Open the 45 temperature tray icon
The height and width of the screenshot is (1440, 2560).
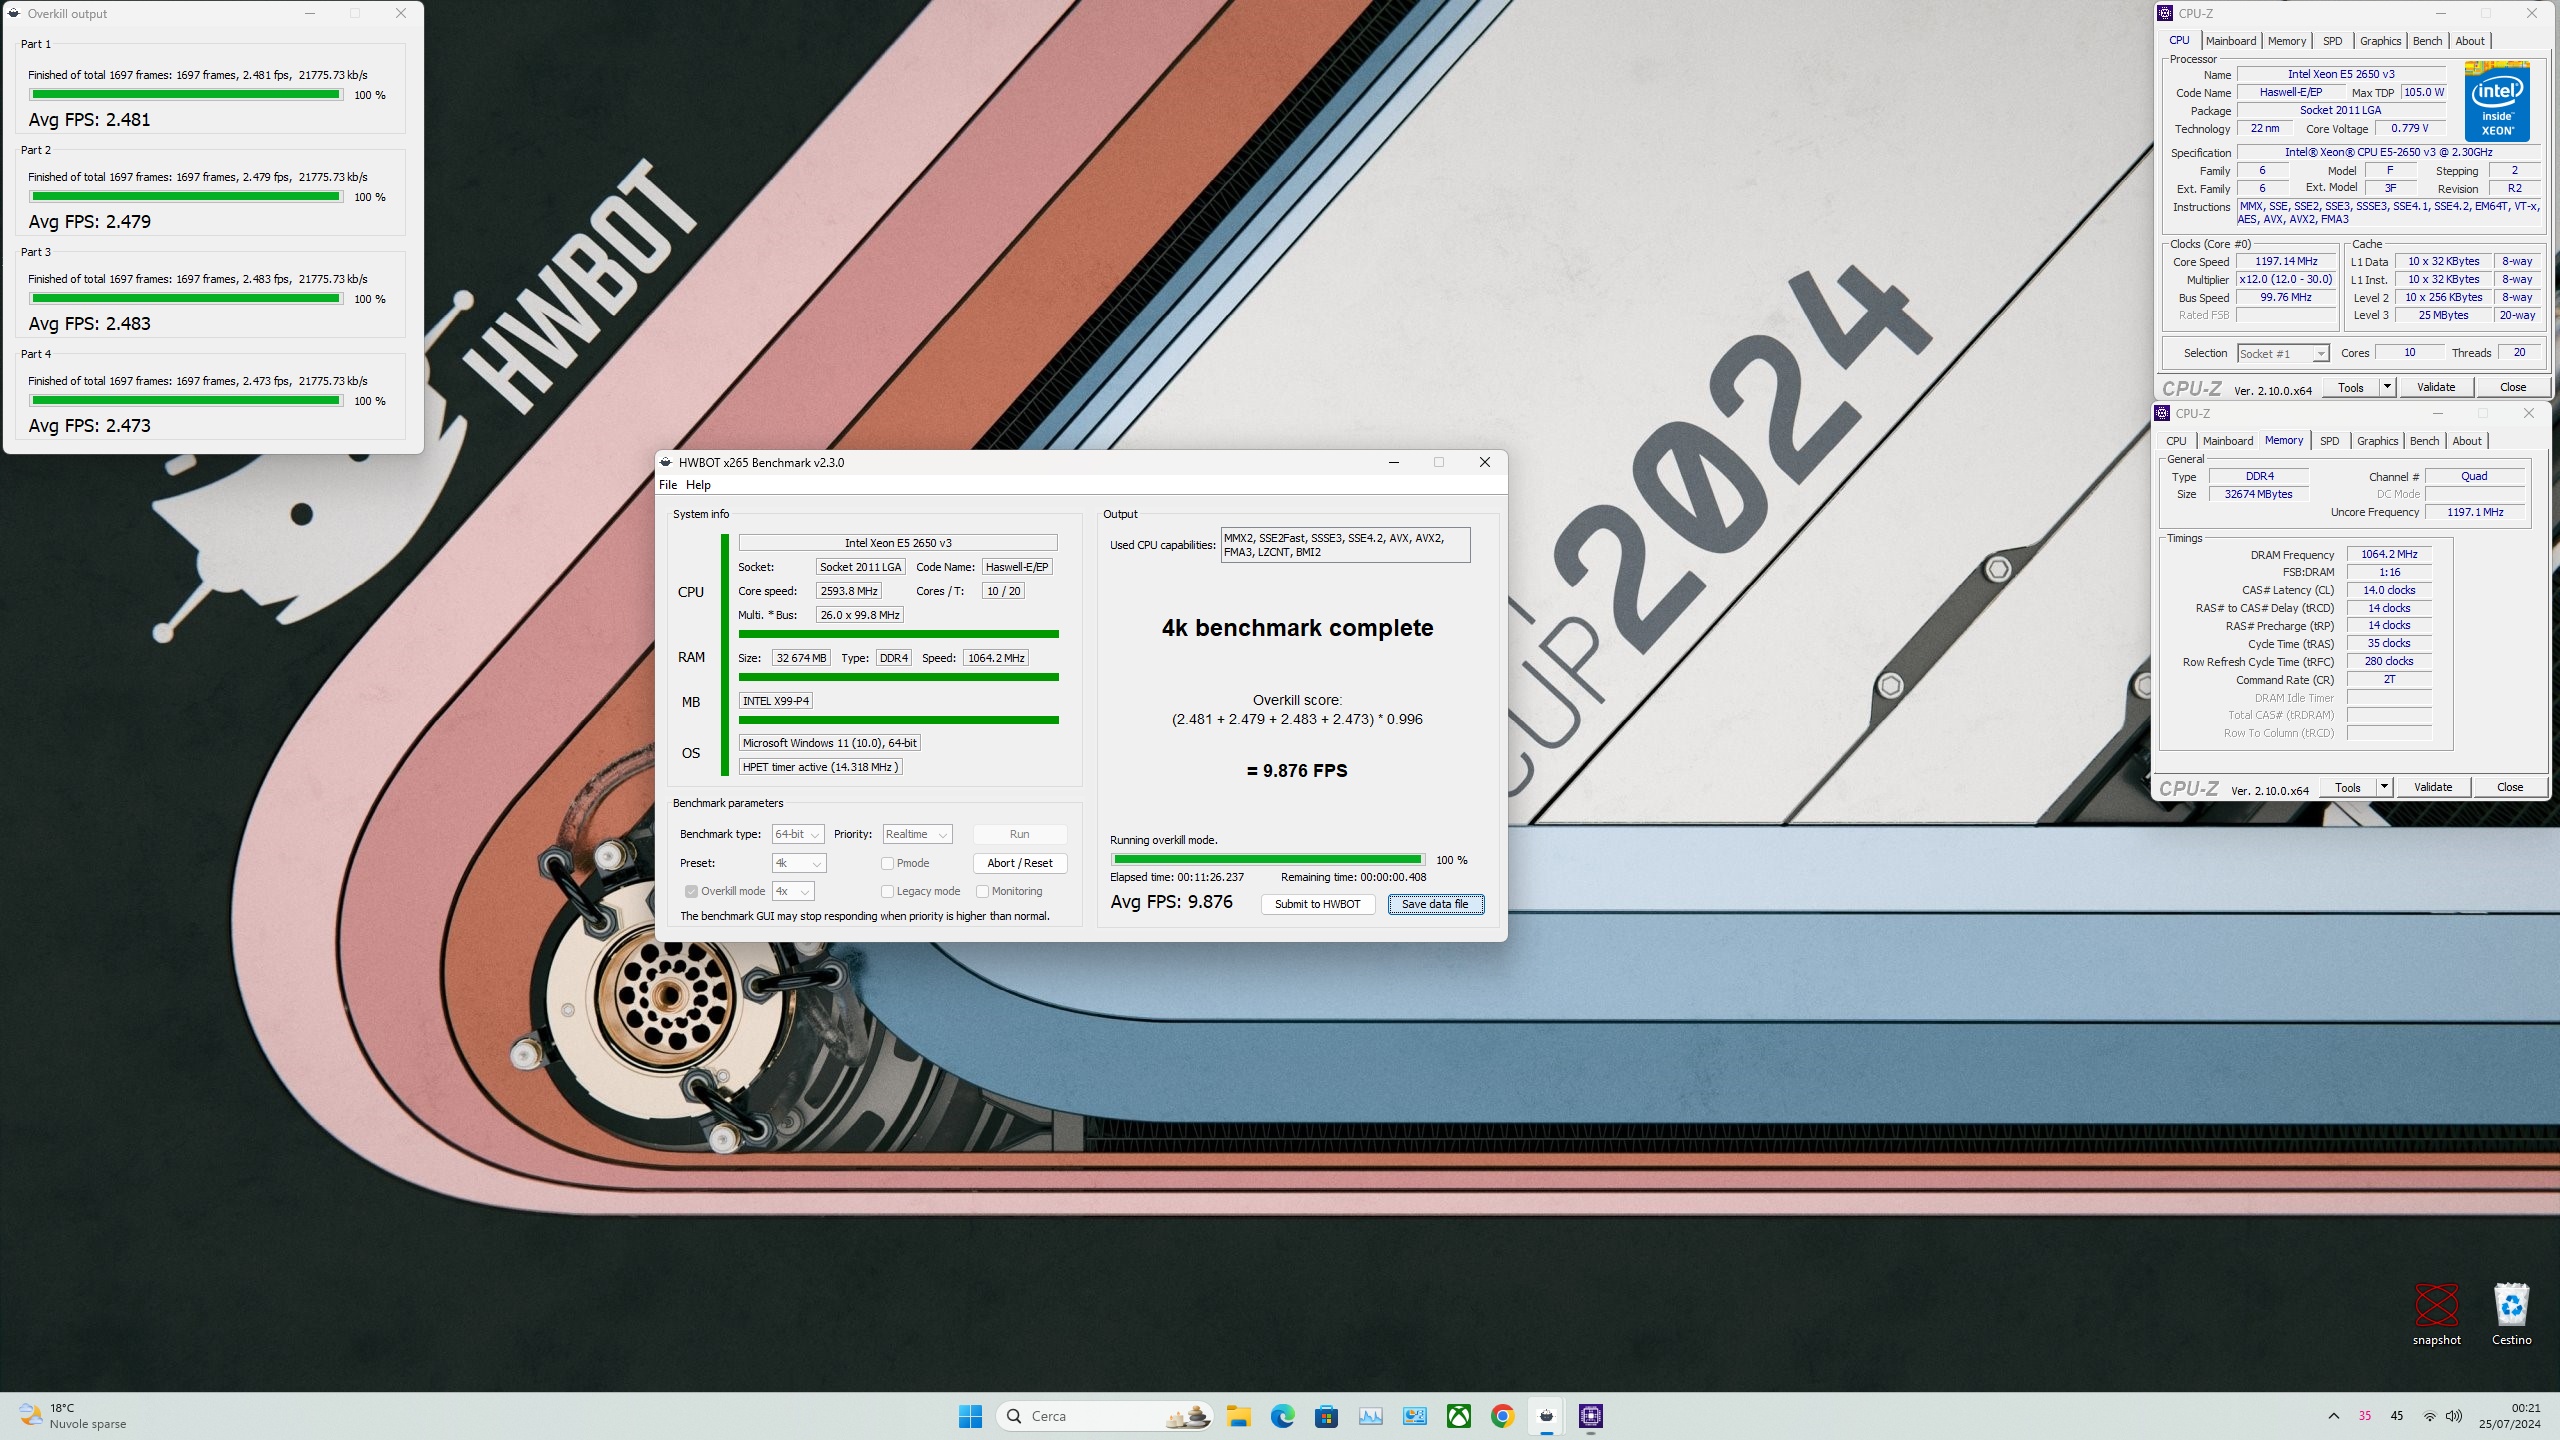(2397, 1416)
